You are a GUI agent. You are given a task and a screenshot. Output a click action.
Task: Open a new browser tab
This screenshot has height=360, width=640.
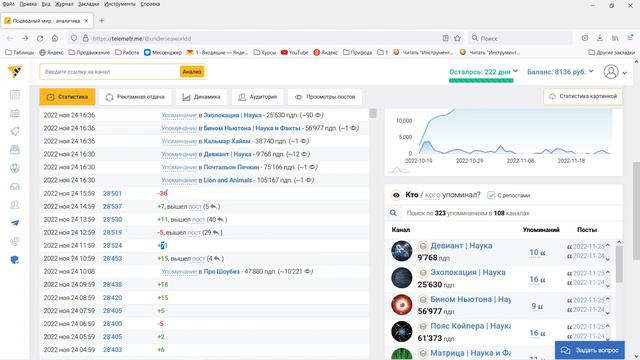[x=102, y=20]
